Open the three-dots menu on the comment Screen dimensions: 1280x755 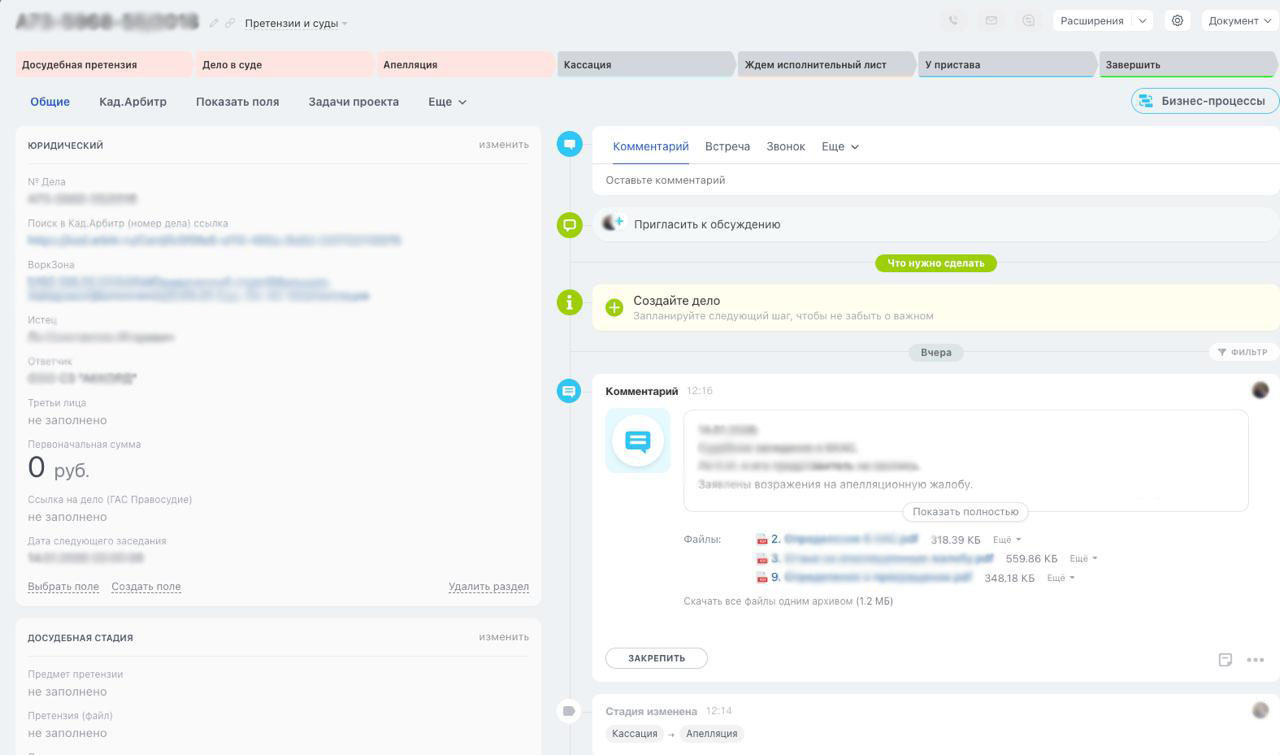pyautogui.click(x=1255, y=660)
